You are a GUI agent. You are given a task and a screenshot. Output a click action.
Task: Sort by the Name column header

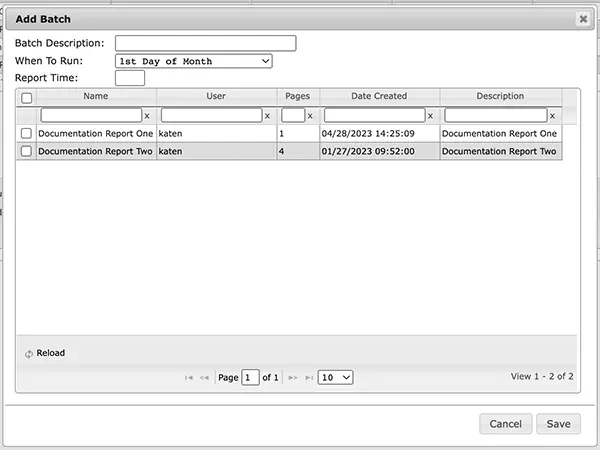pyautogui.click(x=96, y=96)
